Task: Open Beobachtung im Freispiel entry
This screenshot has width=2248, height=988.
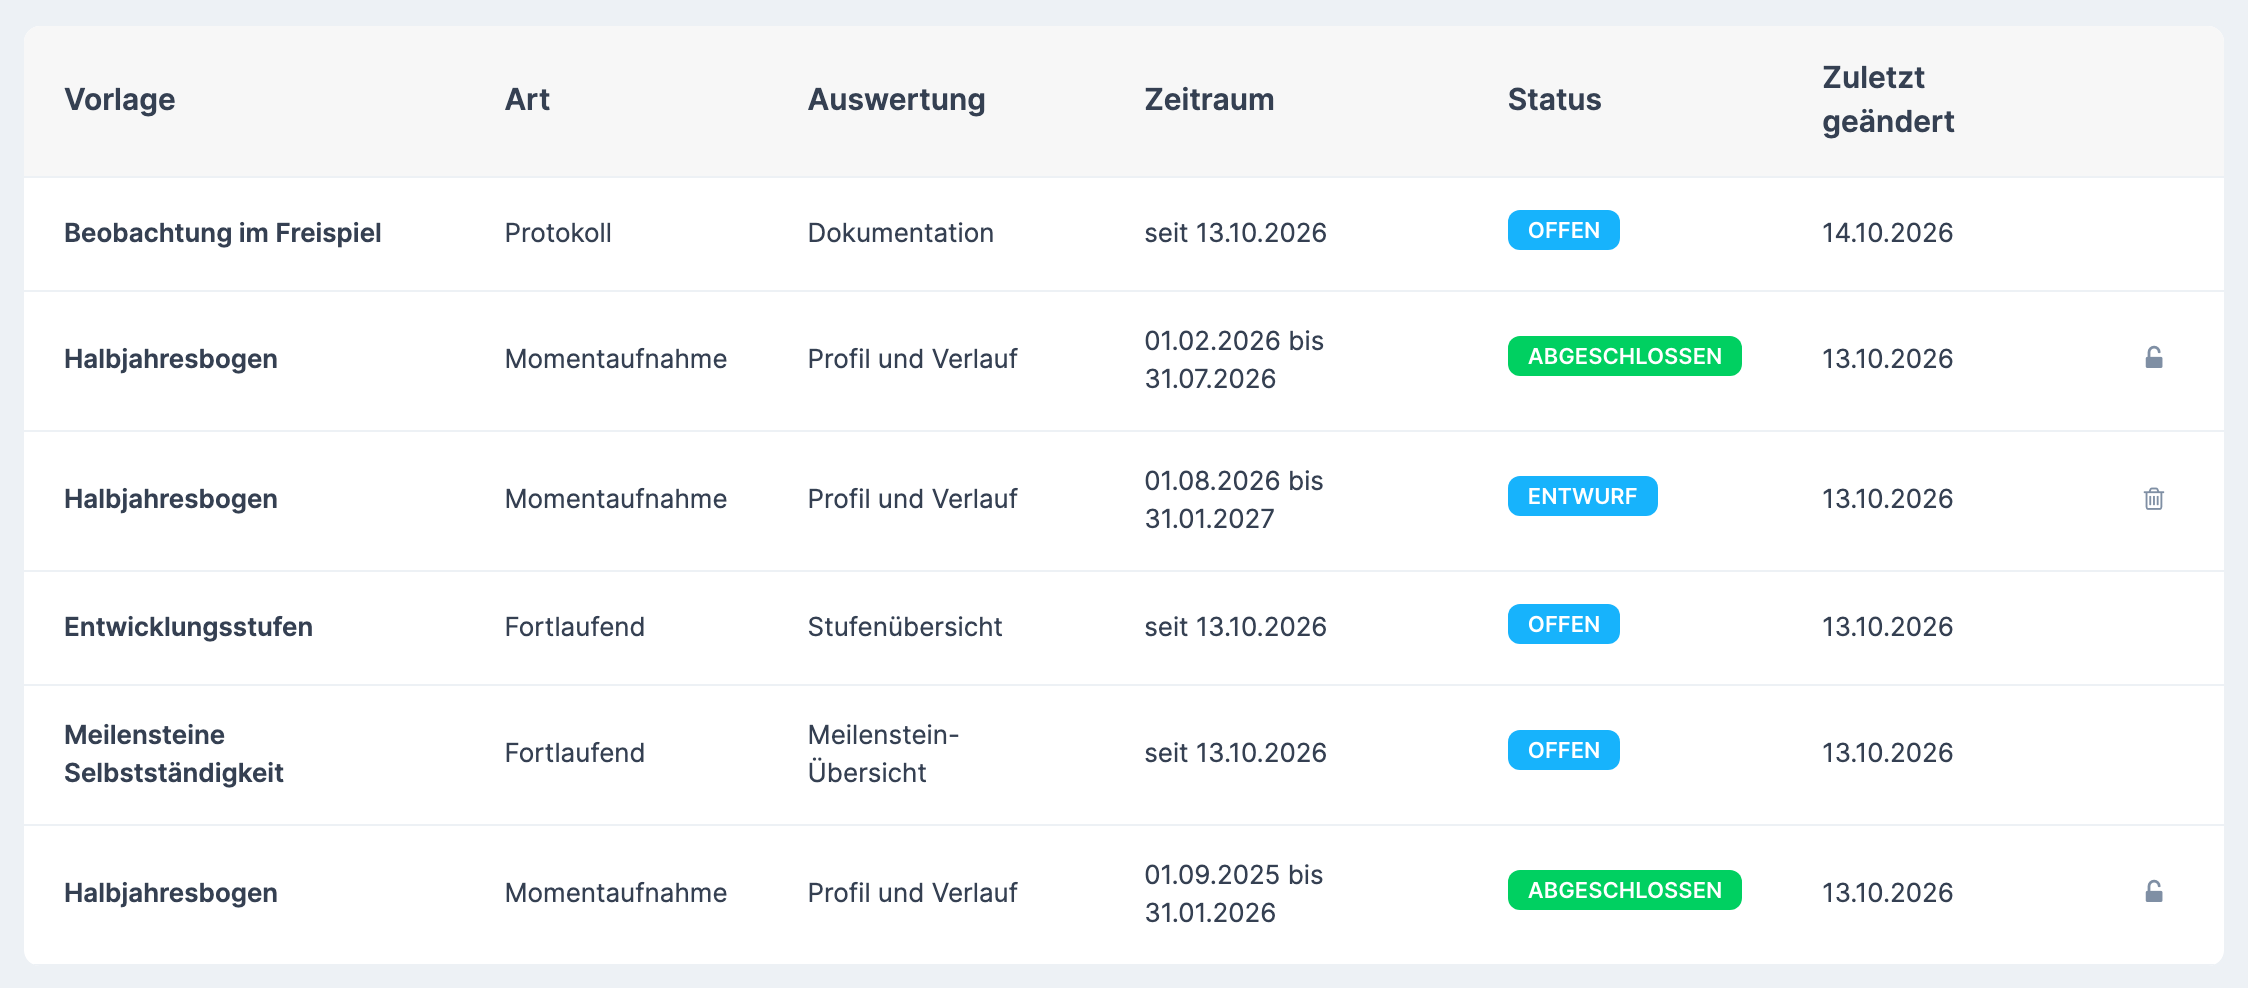Action: [x=1124, y=234]
